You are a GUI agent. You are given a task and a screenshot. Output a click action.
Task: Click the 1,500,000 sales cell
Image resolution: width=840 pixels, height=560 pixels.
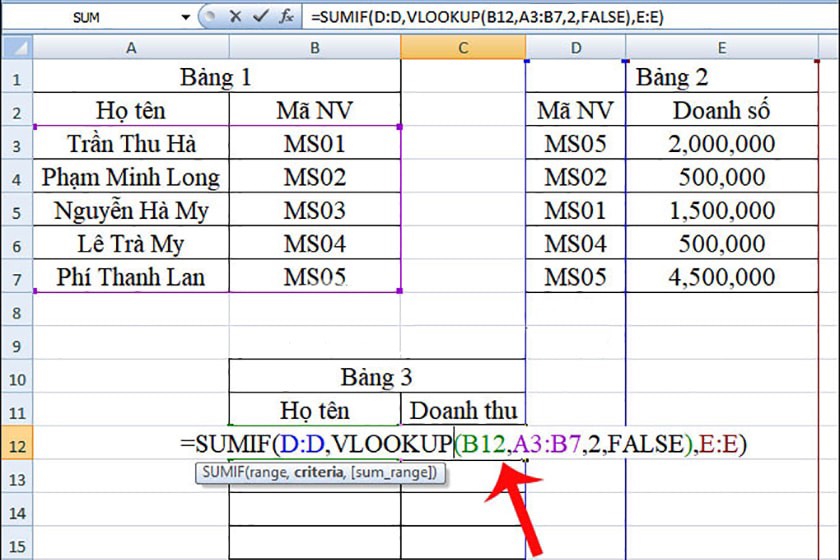coord(722,210)
